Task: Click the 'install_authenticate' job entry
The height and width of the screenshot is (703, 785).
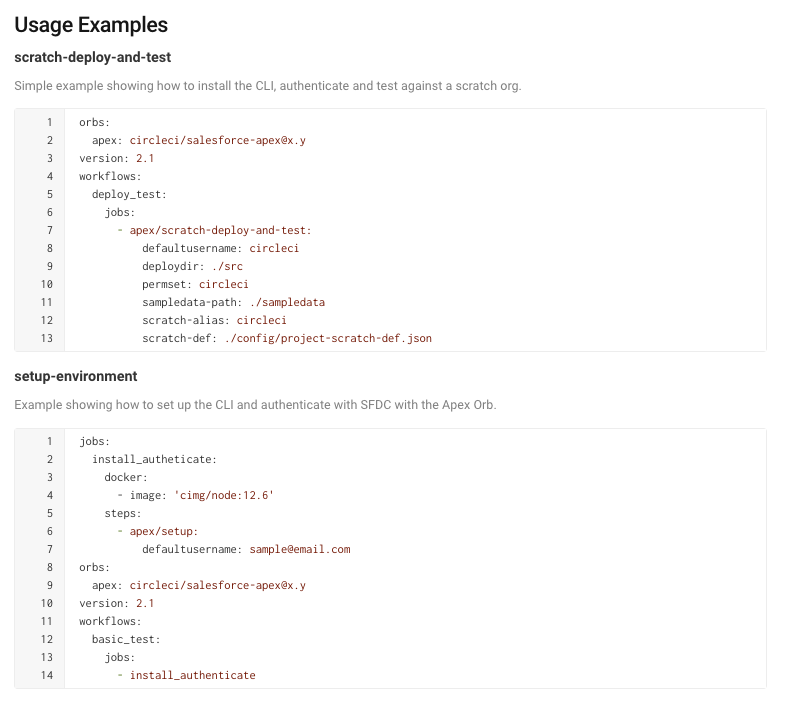Action: pos(193,675)
